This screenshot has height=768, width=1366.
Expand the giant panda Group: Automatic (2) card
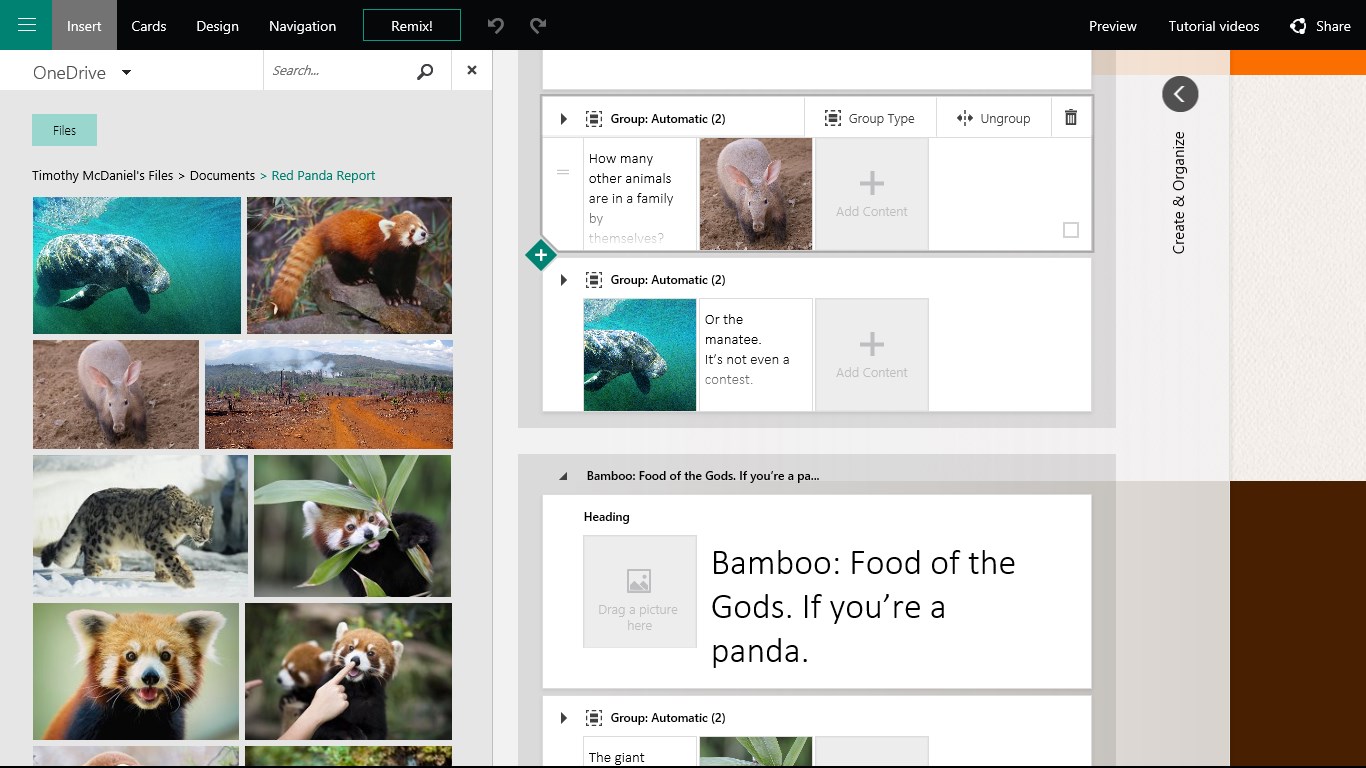[x=563, y=718]
